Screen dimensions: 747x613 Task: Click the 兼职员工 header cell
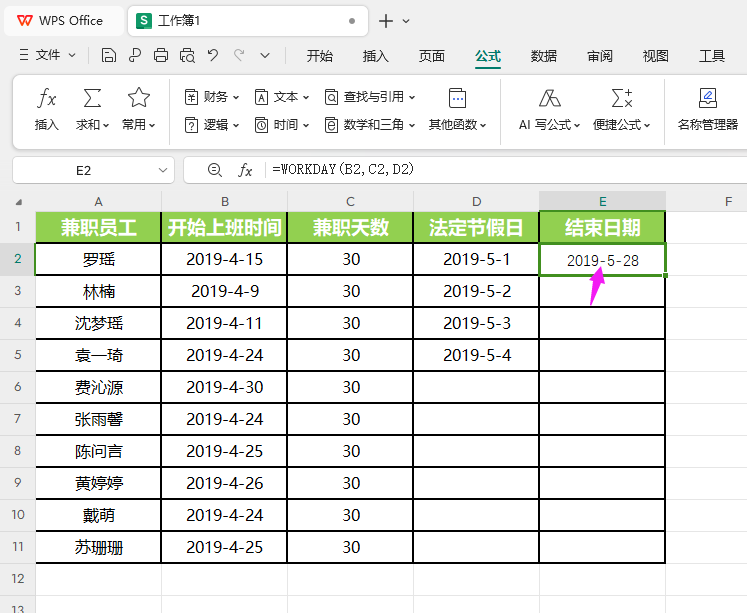pyautogui.click(x=99, y=227)
